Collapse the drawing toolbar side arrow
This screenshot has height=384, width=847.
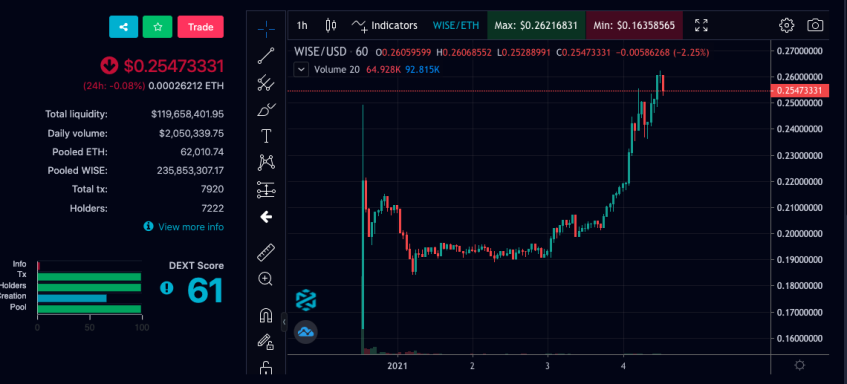(x=284, y=322)
